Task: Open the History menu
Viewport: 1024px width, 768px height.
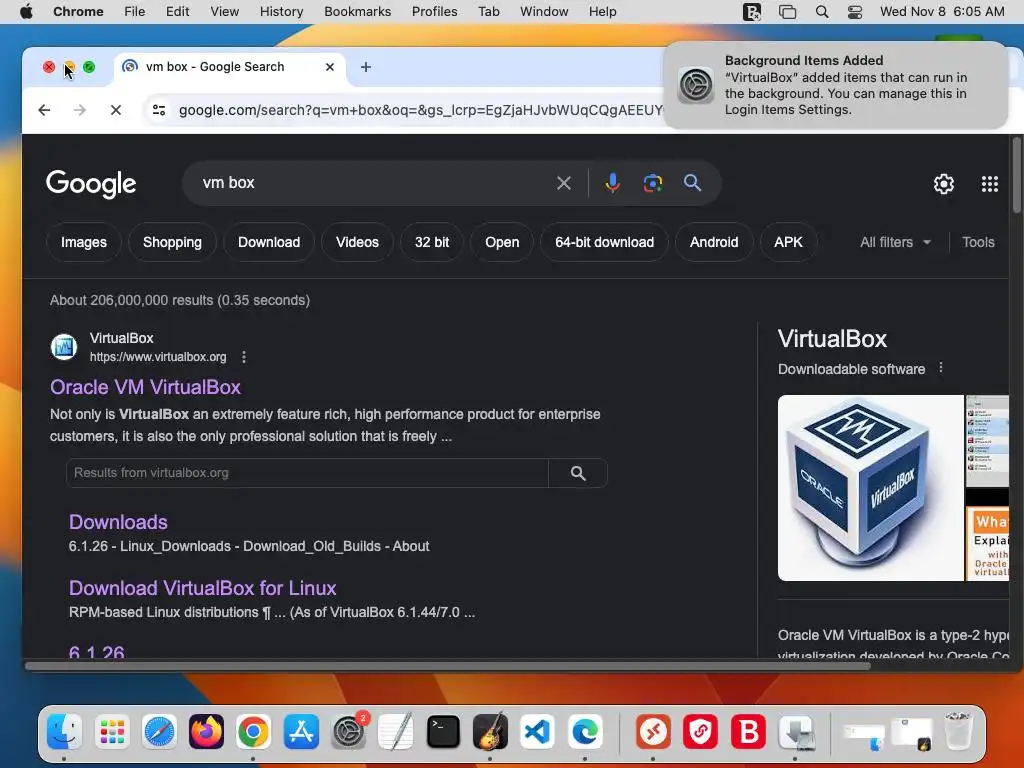Action: tap(281, 12)
